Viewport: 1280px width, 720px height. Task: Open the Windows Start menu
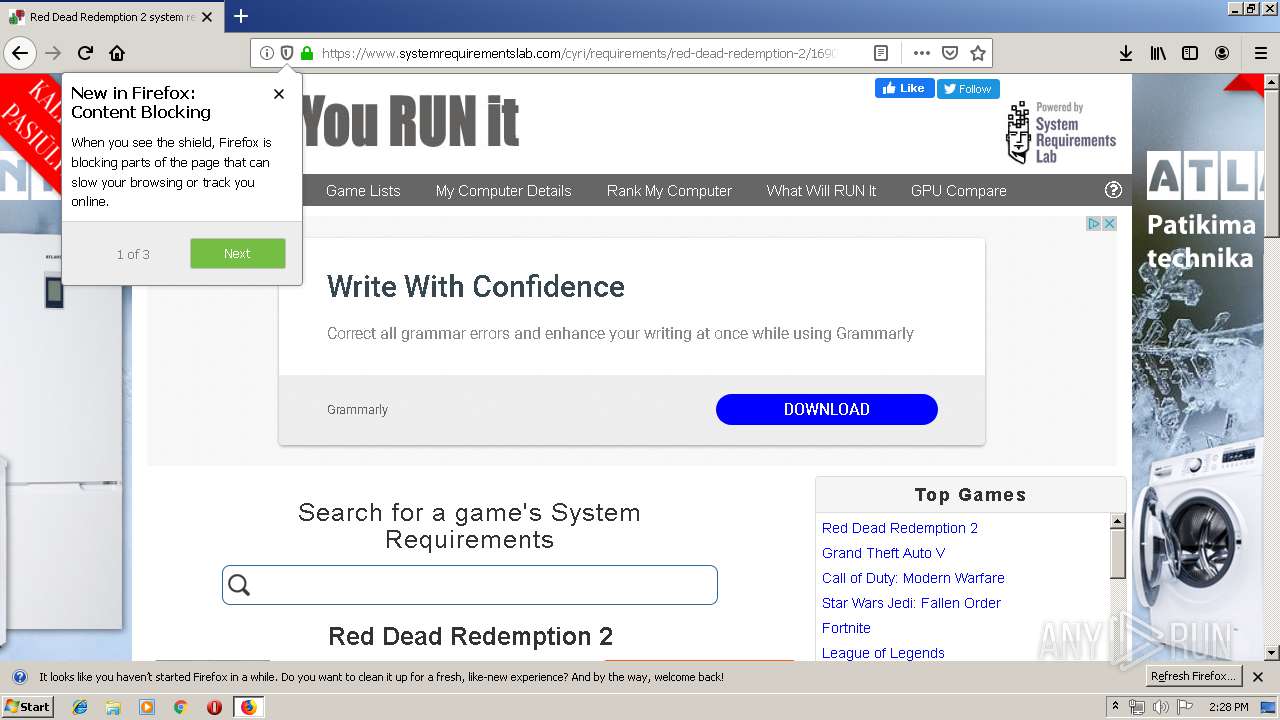click(28, 706)
